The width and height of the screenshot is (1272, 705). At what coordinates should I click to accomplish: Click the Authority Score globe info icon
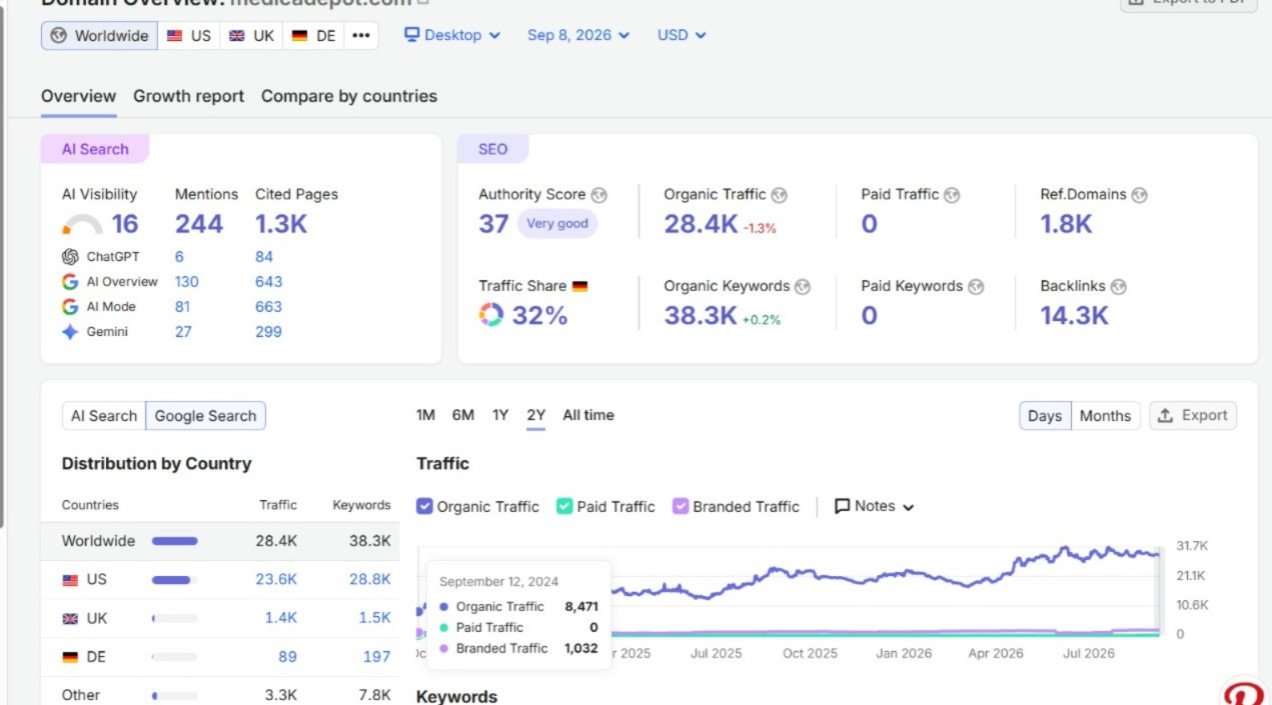(599, 195)
